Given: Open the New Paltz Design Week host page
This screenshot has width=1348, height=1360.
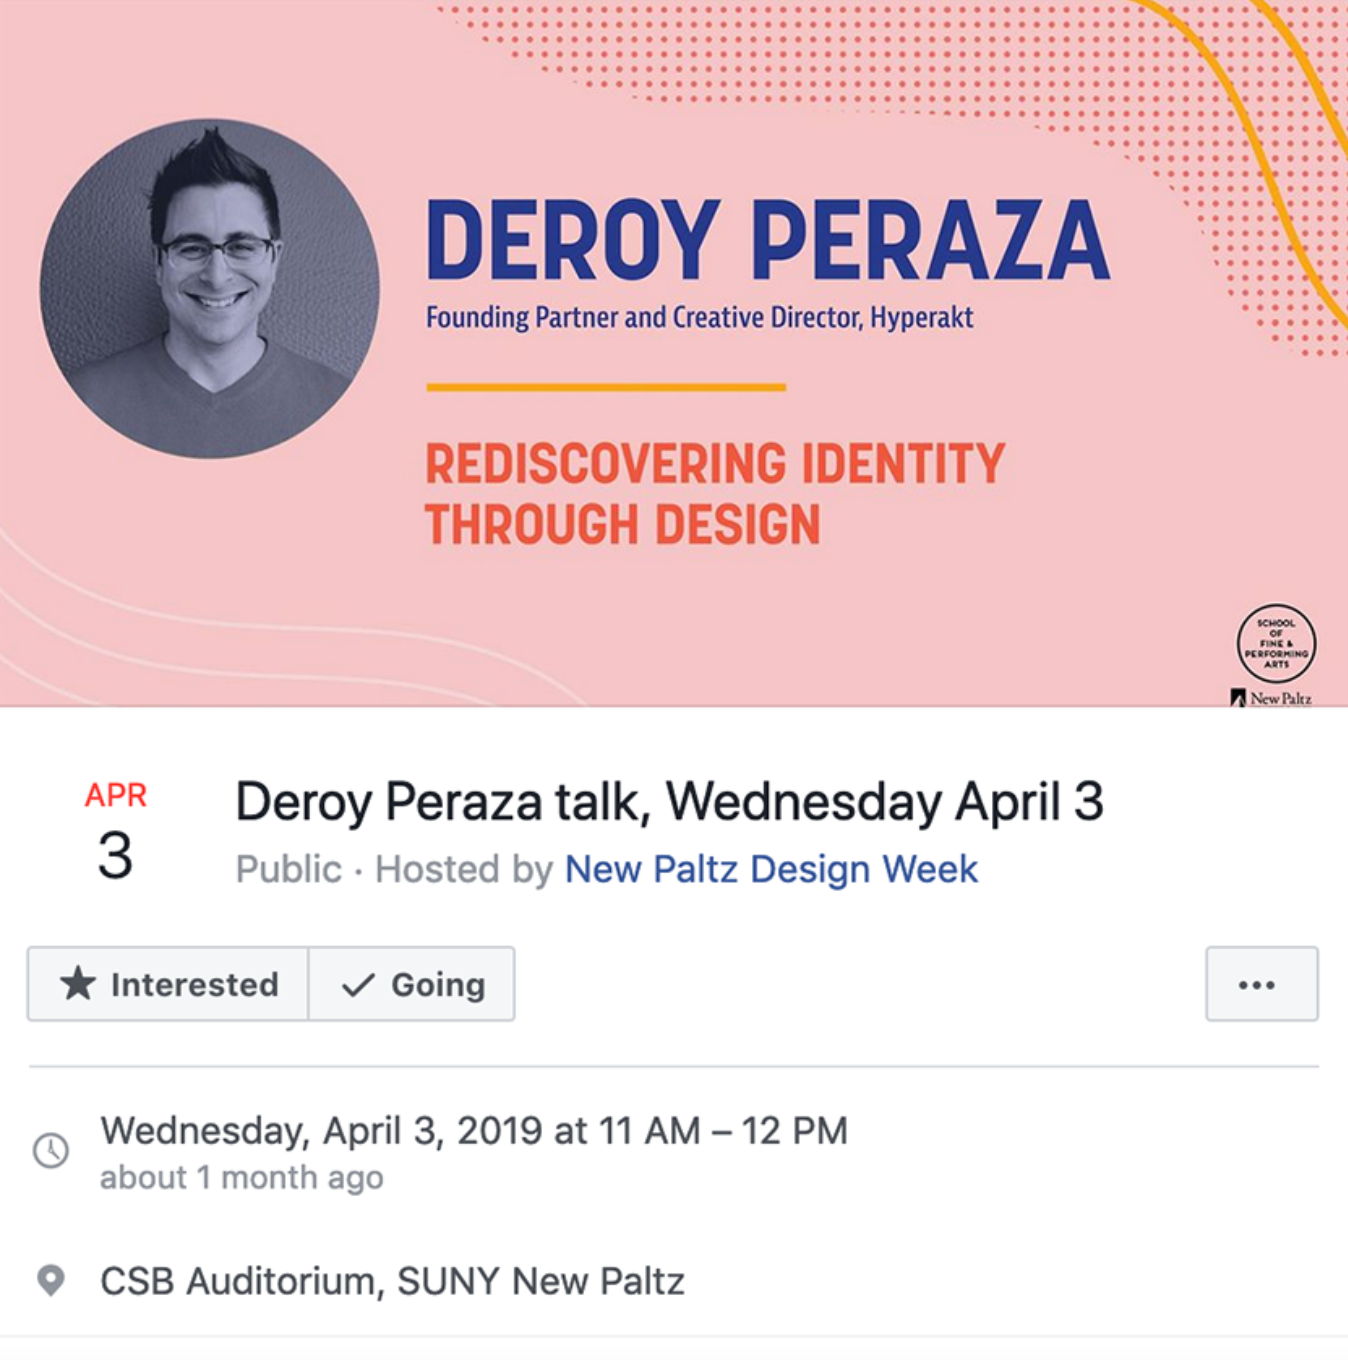Looking at the screenshot, I should [x=771, y=869].
